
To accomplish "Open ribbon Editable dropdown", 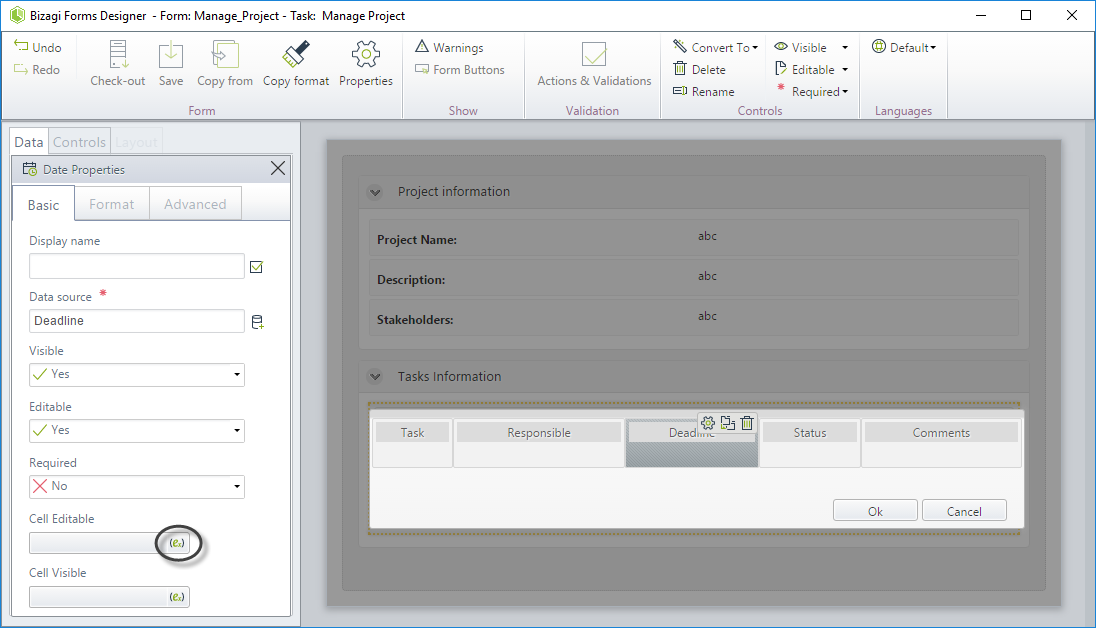I will click(x=811, y=69).
